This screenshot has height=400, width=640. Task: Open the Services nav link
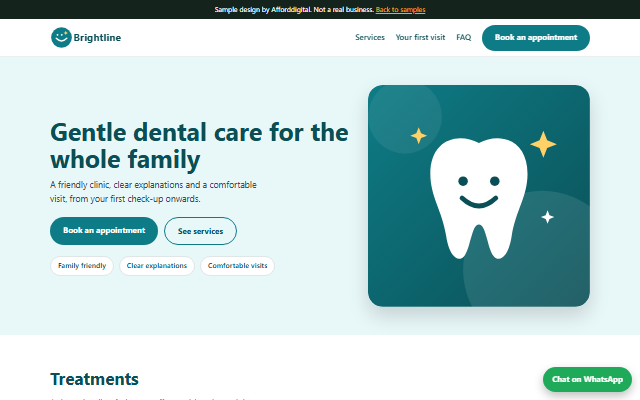pyautogui.click(x=370, y=37)
